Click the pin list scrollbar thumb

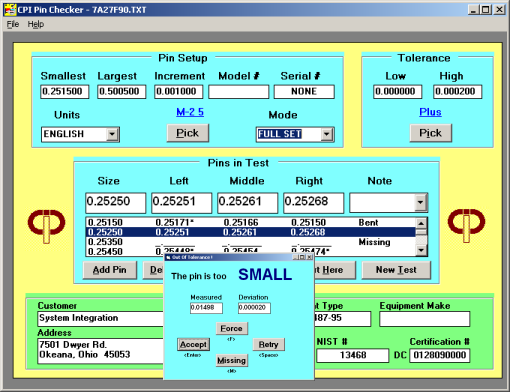[421, 232]
